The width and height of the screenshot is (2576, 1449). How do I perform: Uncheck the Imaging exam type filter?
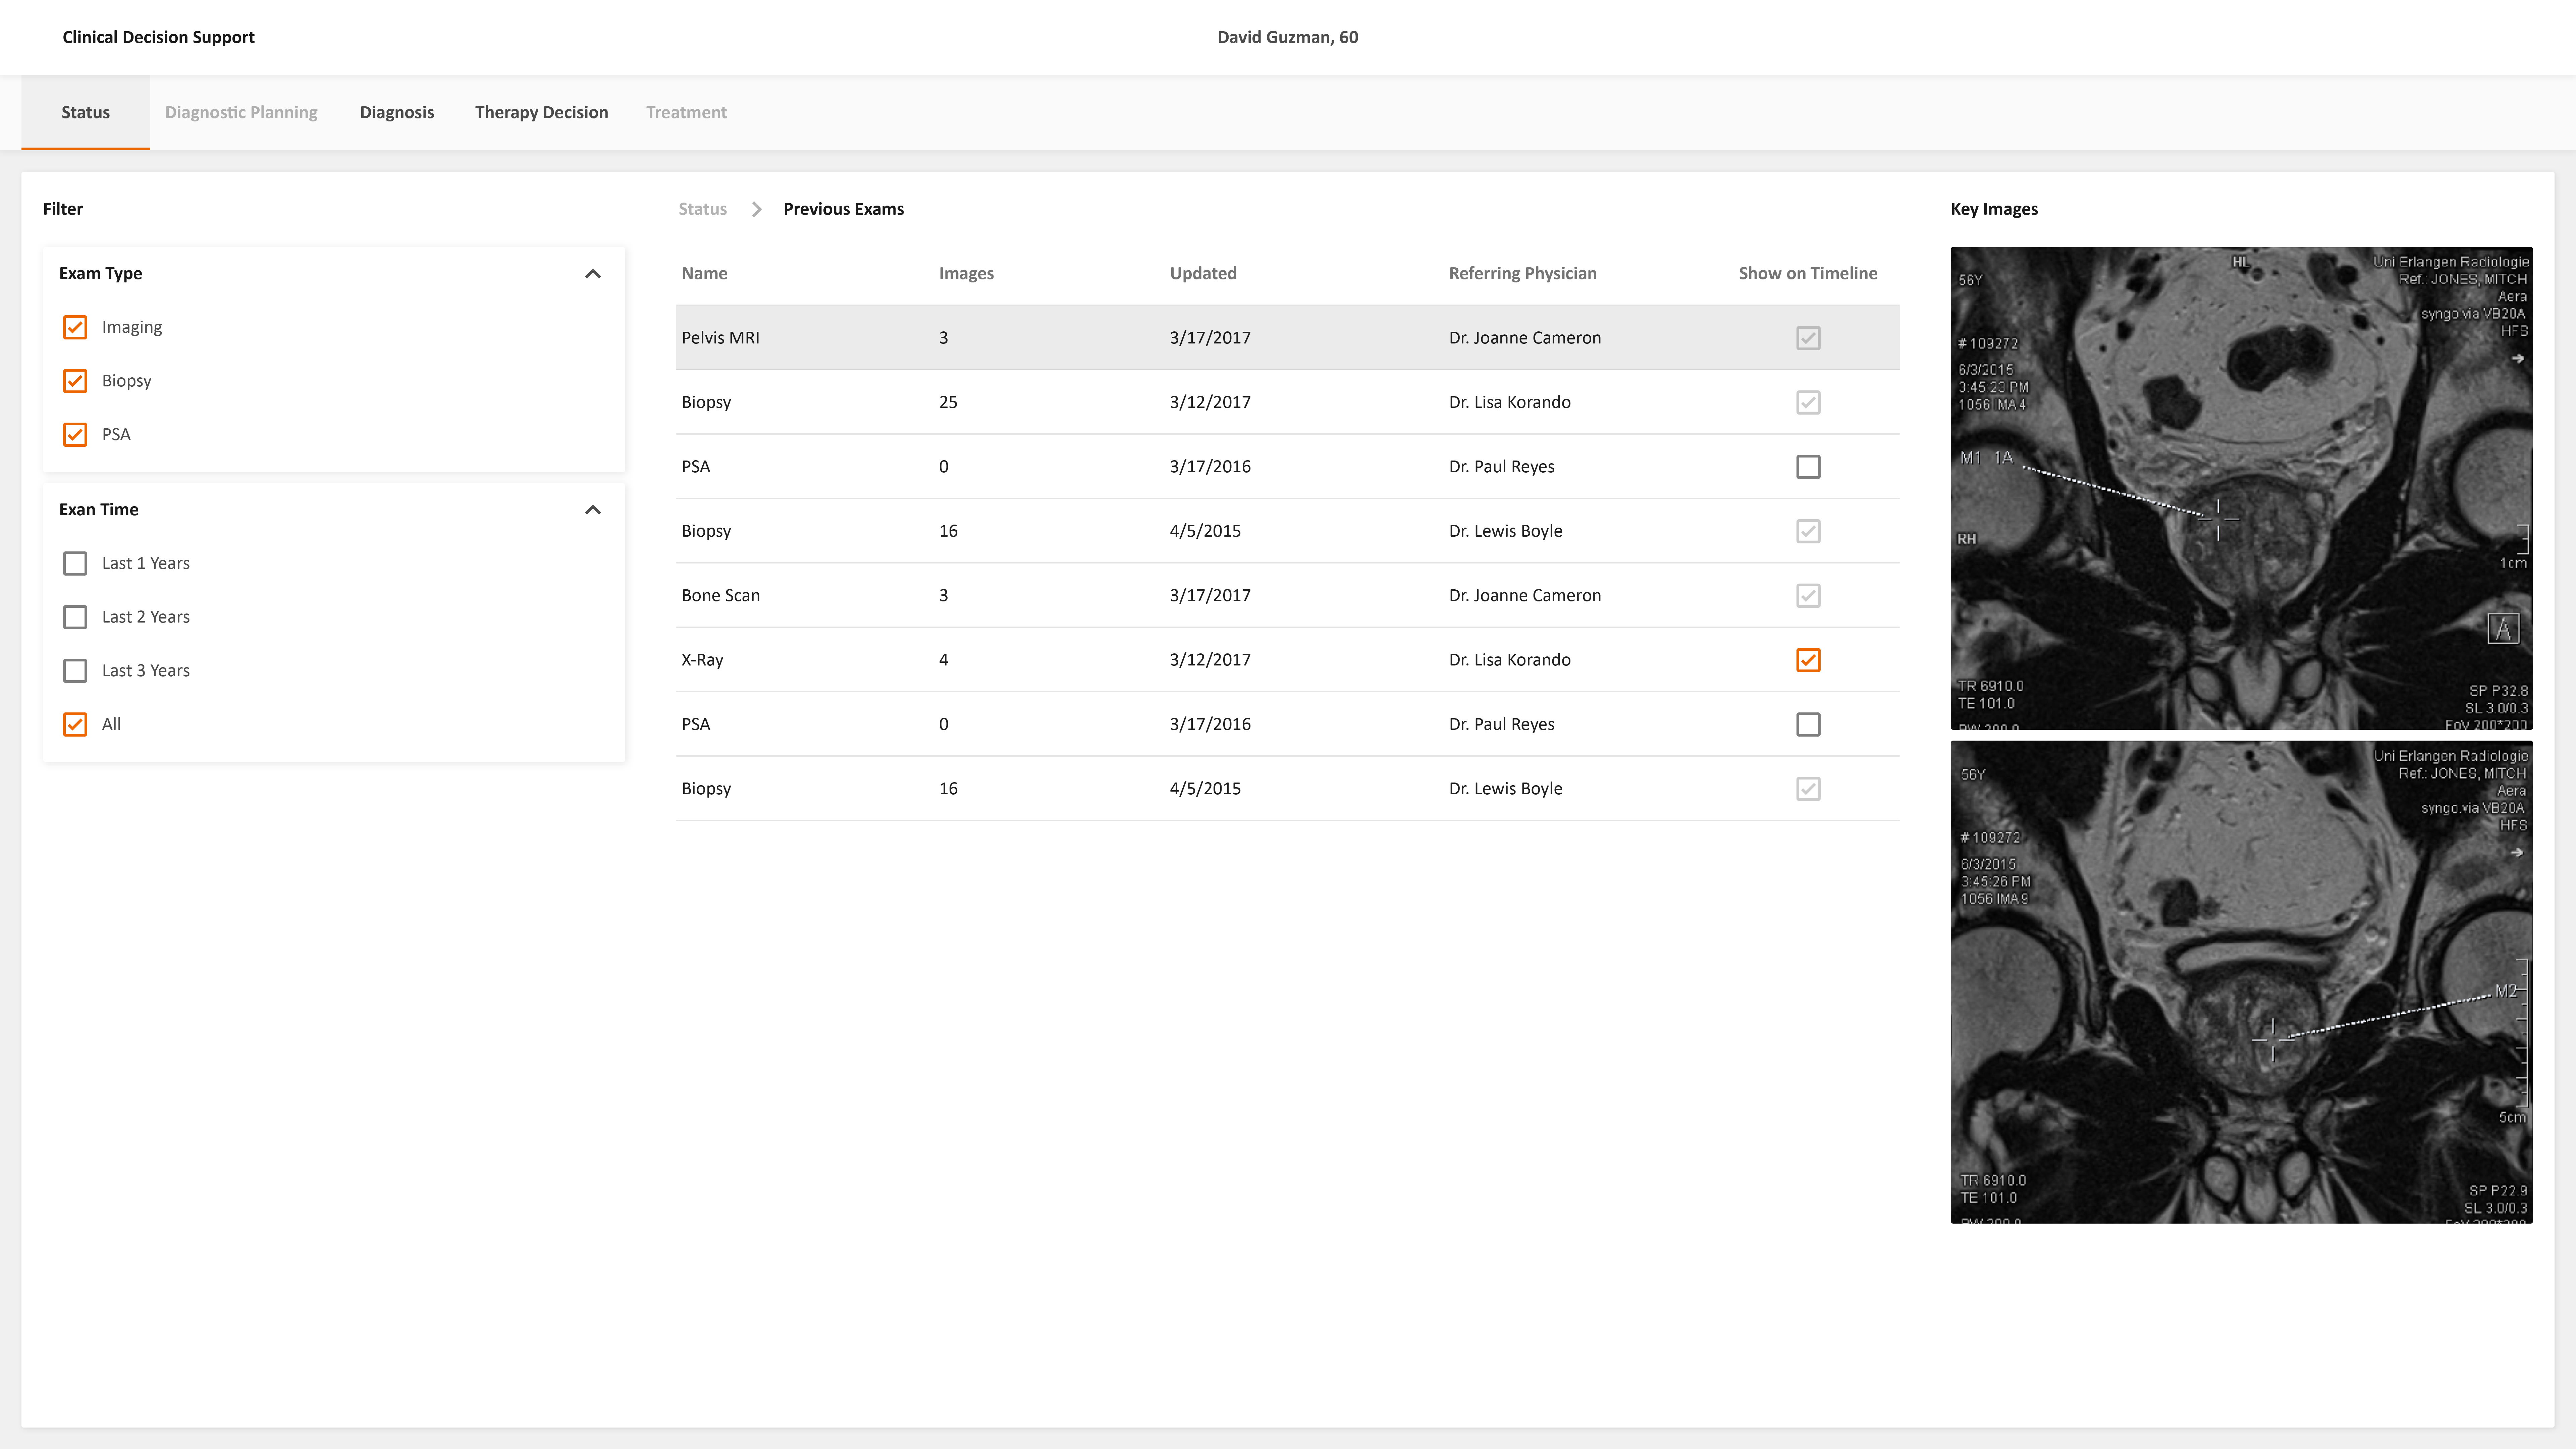tap(75, 327)
